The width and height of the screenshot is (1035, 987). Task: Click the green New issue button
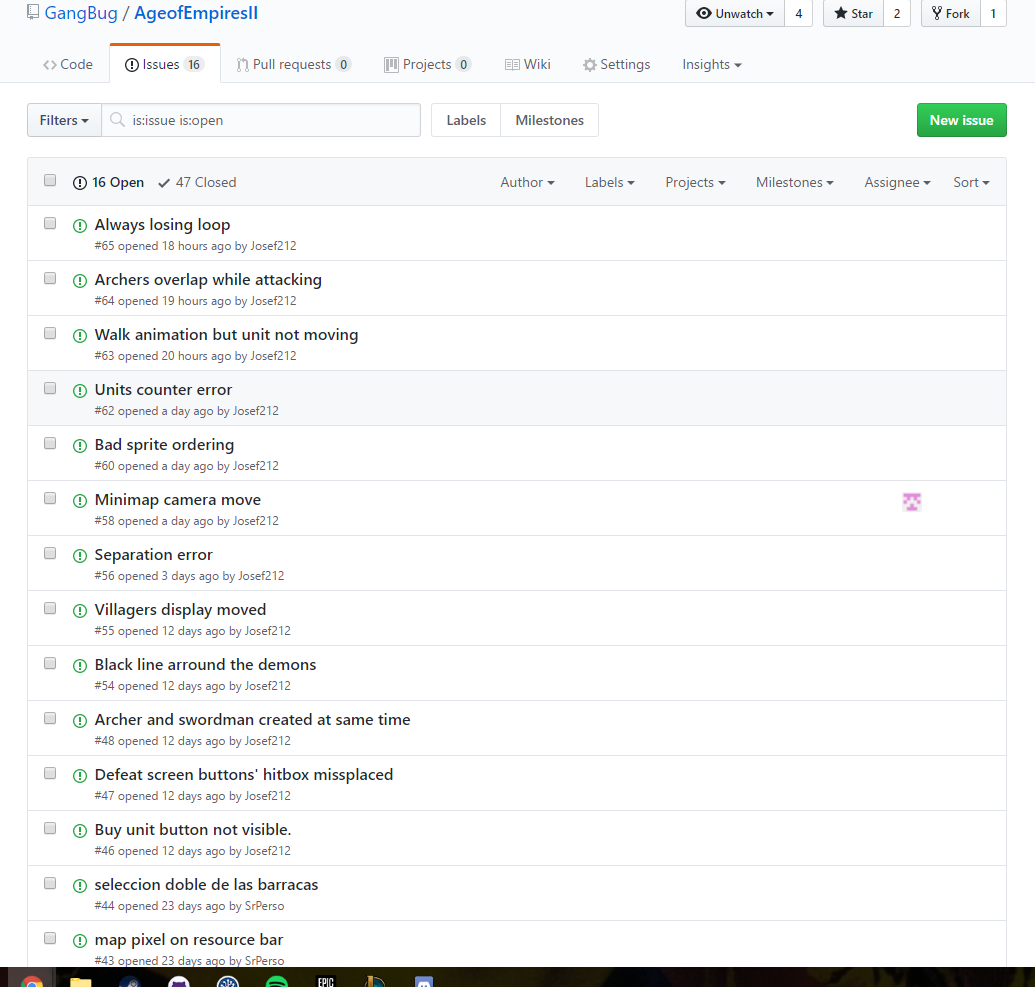pos(961,120)
